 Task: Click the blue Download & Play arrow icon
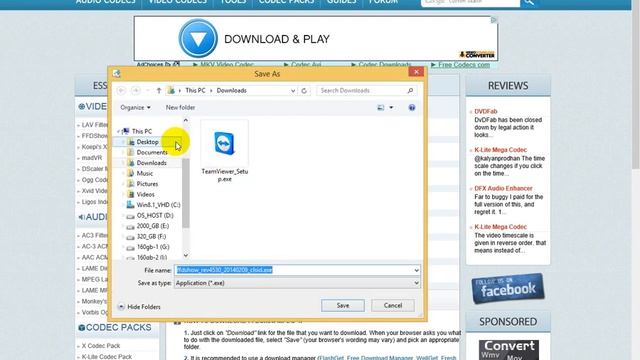(x=198, y=39)
